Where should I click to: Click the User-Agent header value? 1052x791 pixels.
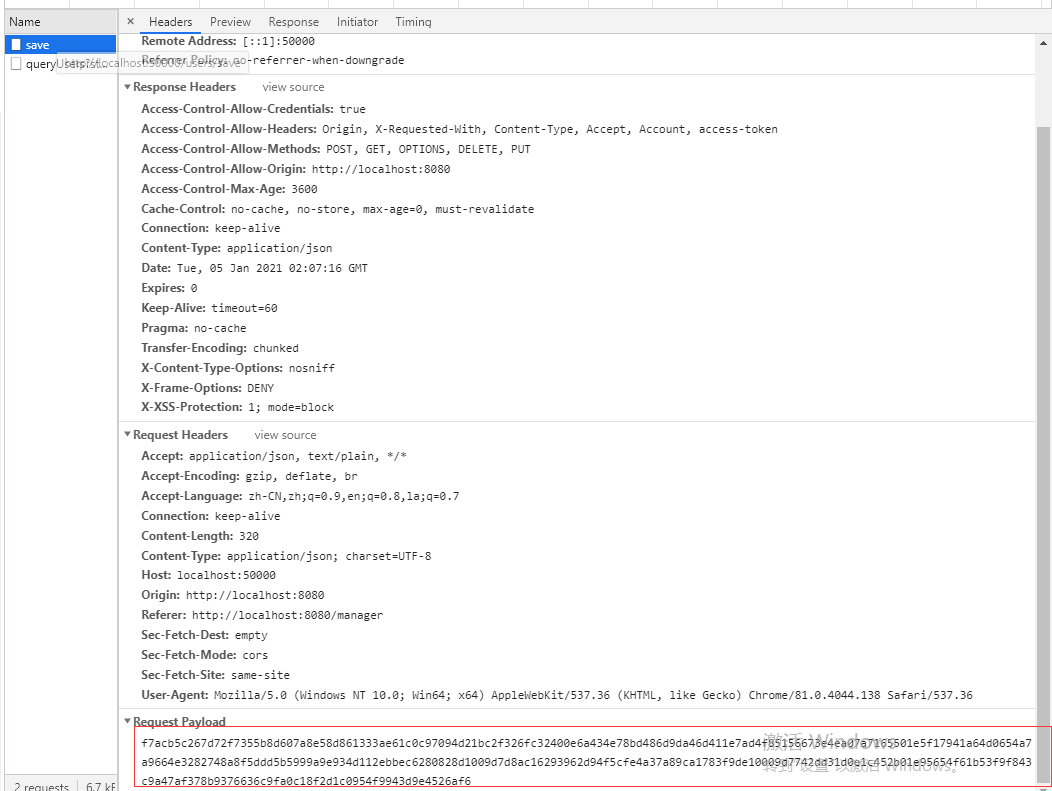[593, 695]
